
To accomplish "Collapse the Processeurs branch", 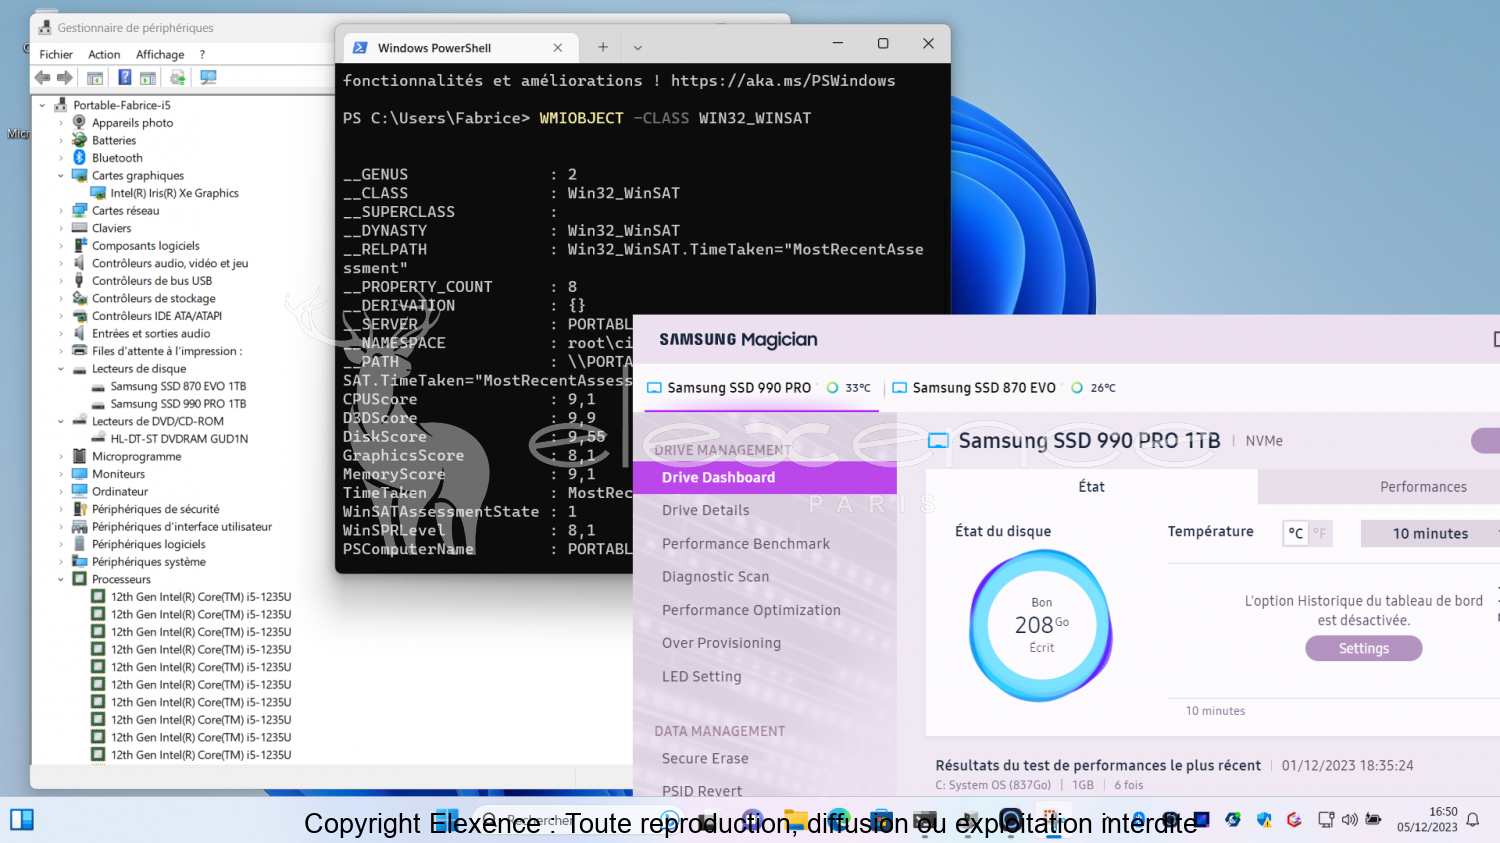I will pos(61,579).
